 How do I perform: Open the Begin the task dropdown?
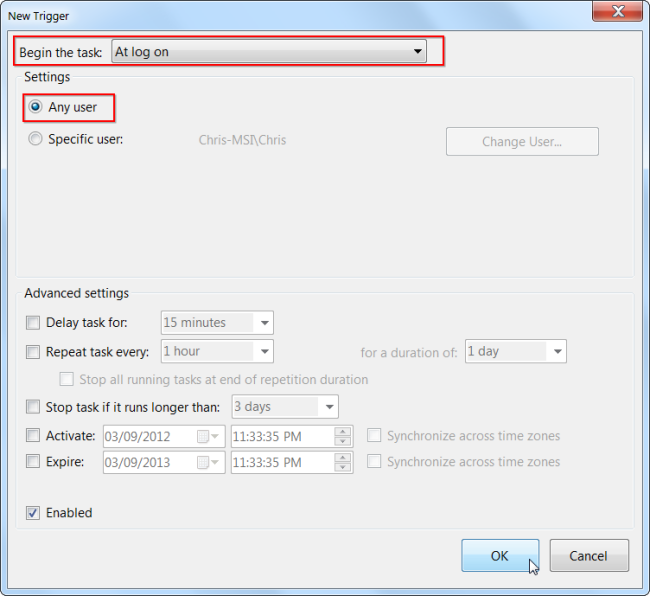[269, 52]
